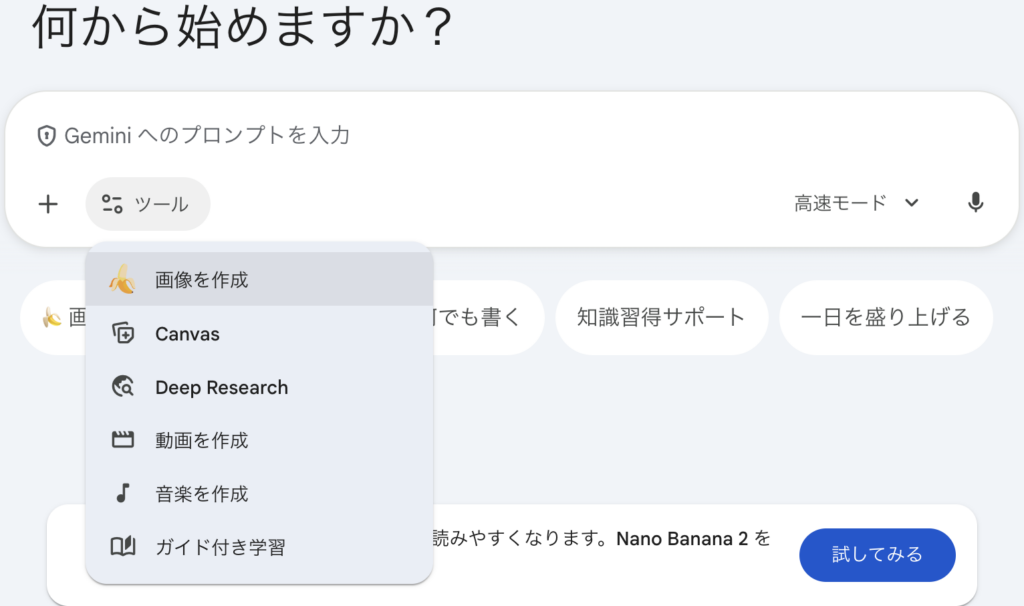Select Deep Research menu entry

[221, 387]
